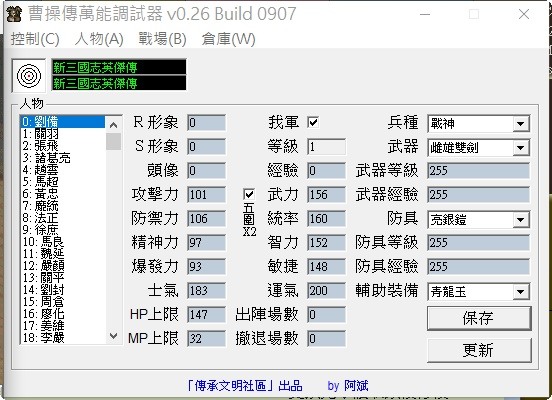The width and height of the screenshot is (552, 400).
Task: Select 18: 李嚴 in character list
Action: 63,337
